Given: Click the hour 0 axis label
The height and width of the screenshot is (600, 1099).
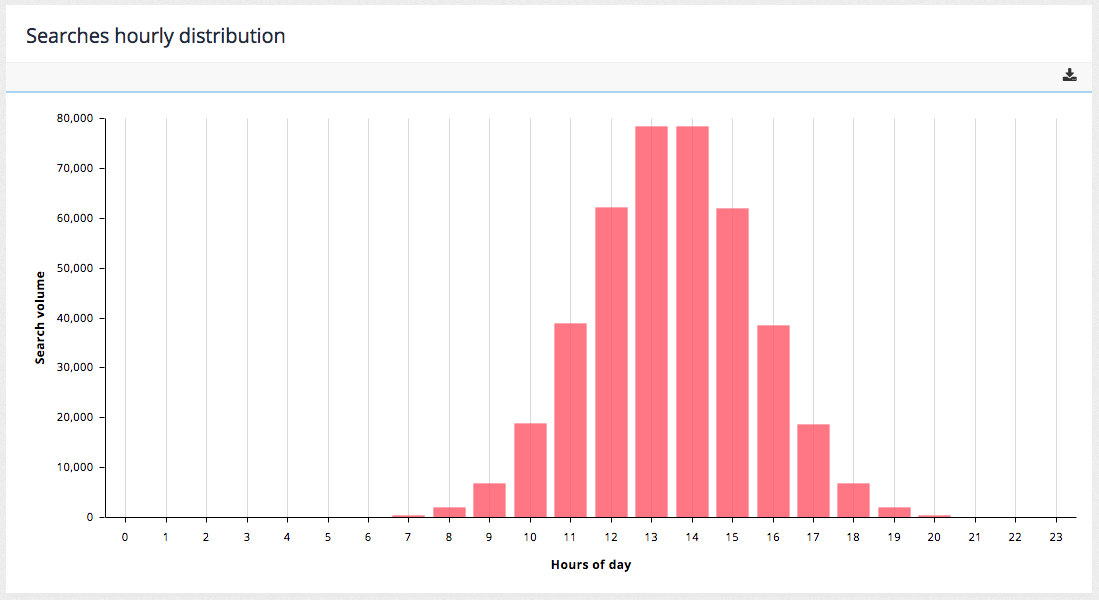Looking at the screenshot, I should pos(125,536).
